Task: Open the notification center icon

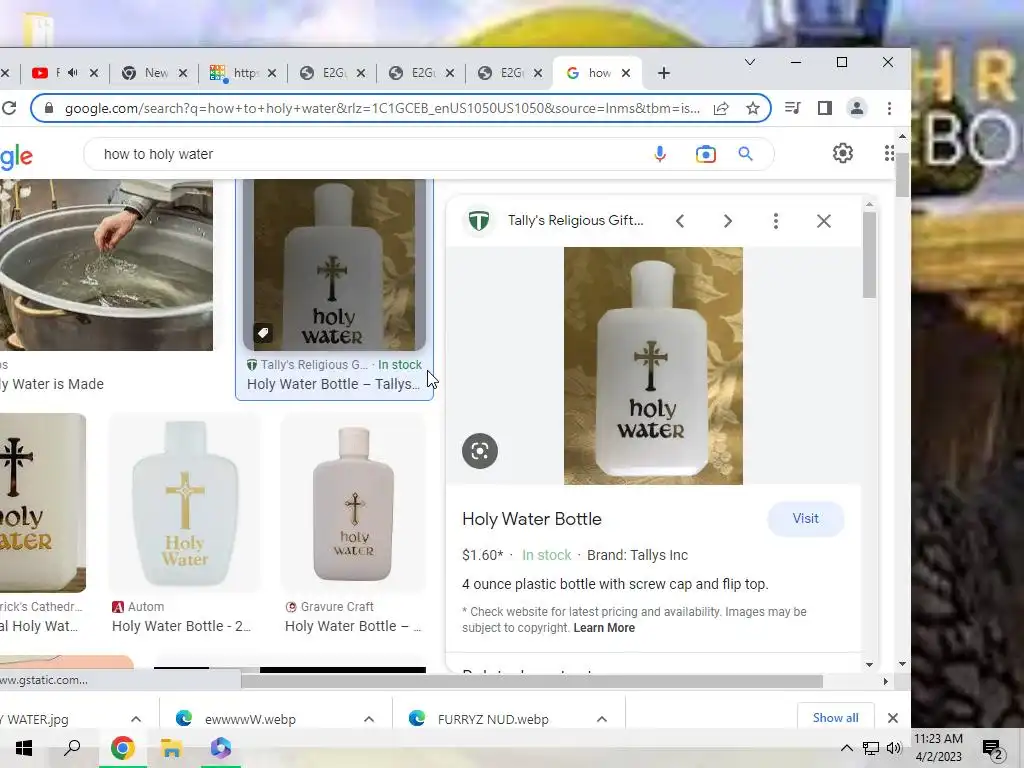Action: (x=992, y=749)
